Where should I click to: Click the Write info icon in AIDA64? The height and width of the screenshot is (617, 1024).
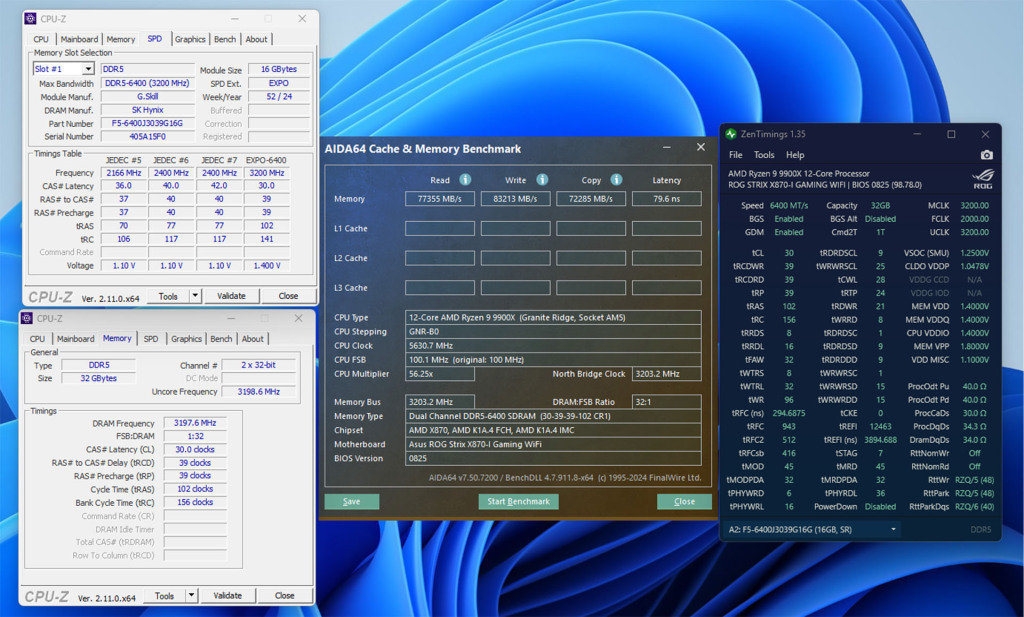pyautogui.click(x=542, y=180)
